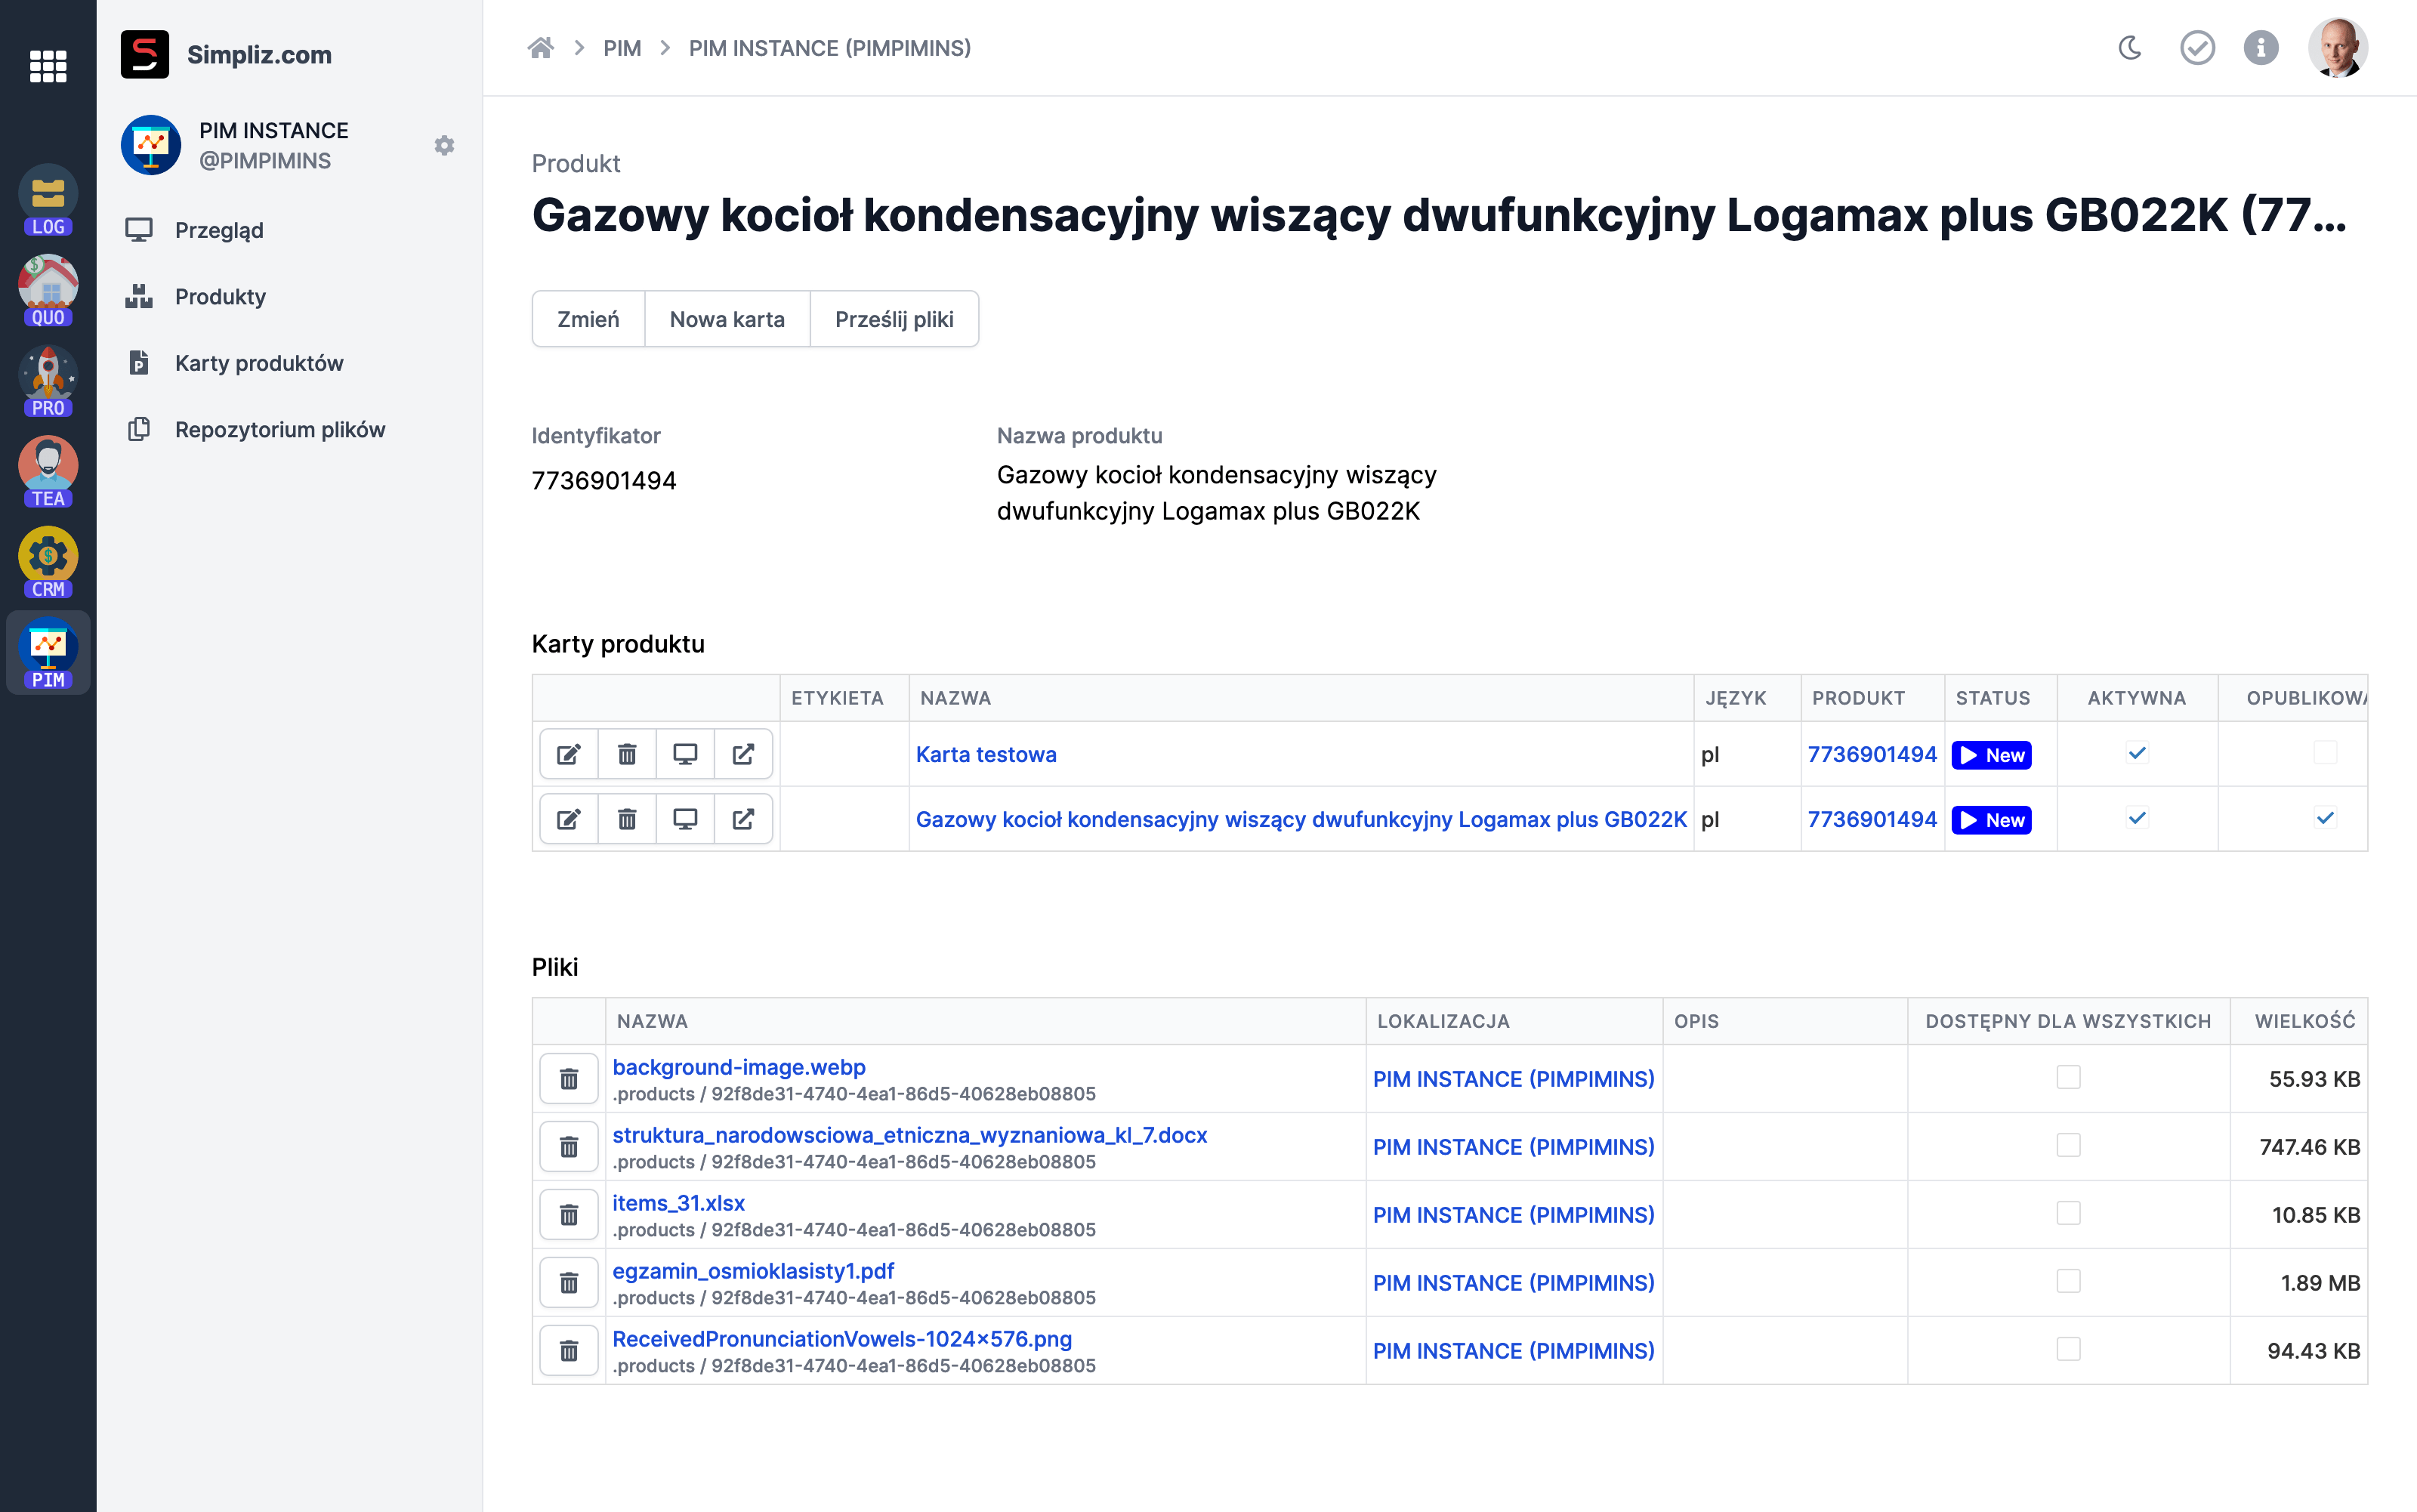The width and height of the screenshot is (2417, 1512).
Task: Click the Nowa karta button
Action: (727, 319)
